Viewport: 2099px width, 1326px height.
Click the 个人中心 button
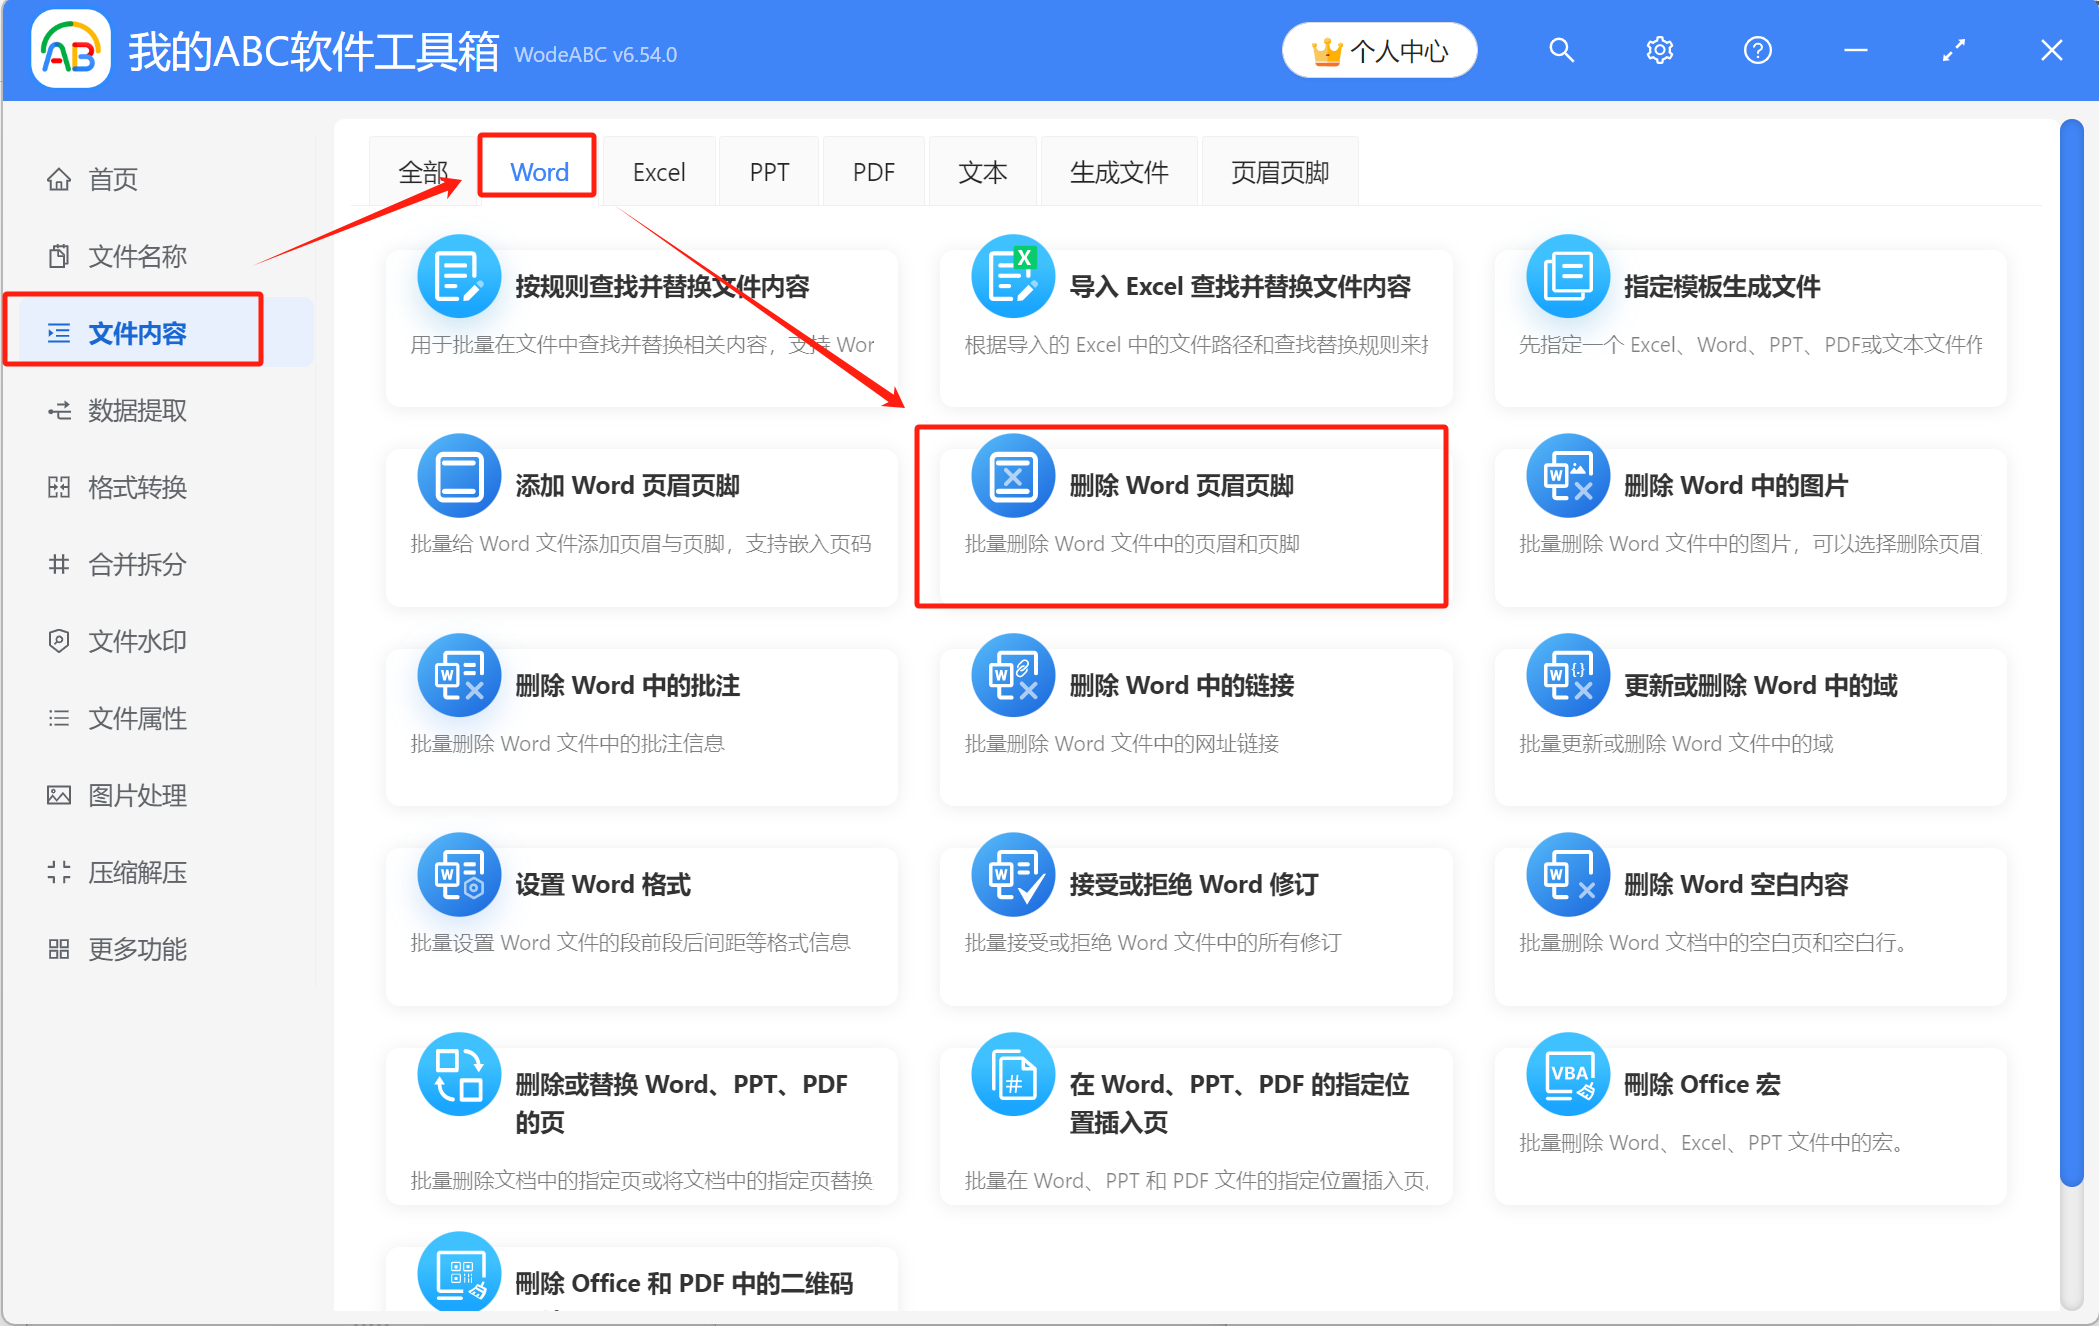(1379, 49)
